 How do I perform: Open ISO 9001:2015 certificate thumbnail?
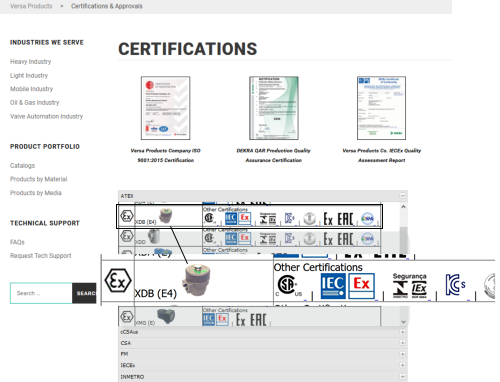click(166, 108)
